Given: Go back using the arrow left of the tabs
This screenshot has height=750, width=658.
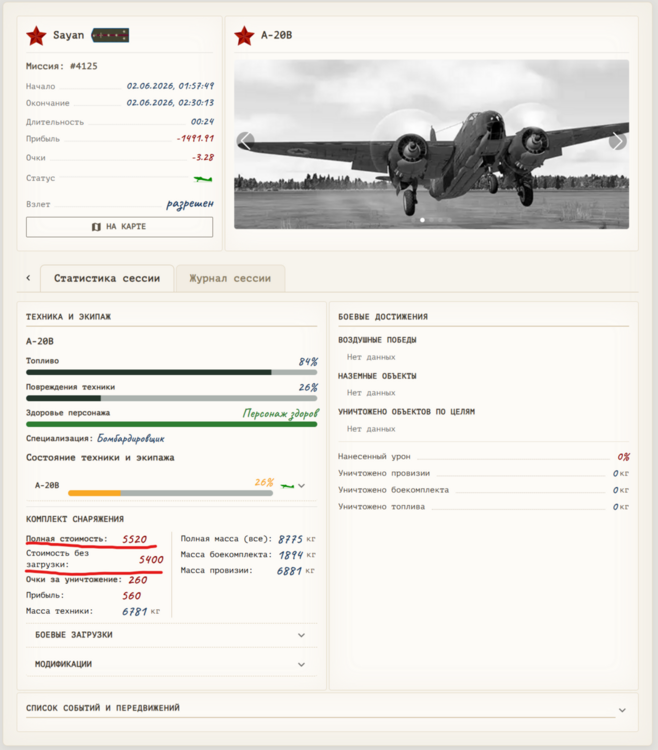Looking at the screenshot, I should 28,278.
